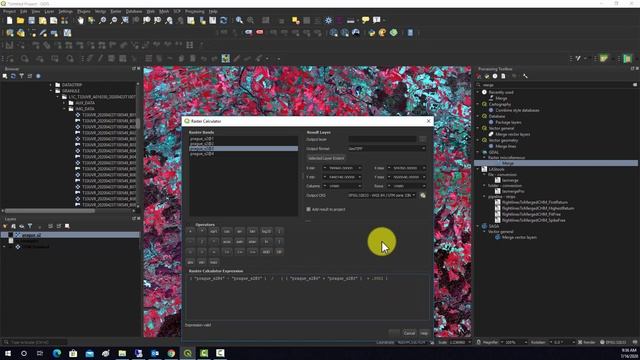Open the Help menu
Screen dimensions: 640x360
click(213, 11)
